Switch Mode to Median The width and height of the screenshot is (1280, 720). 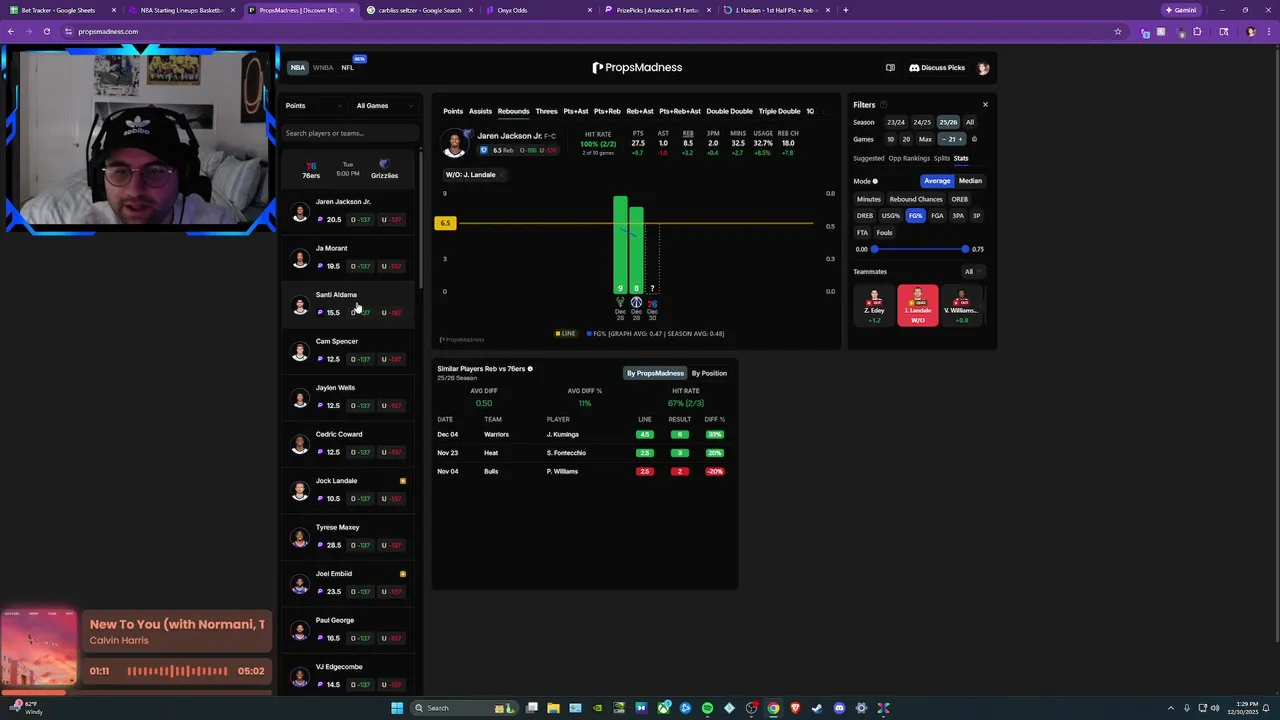click(x=970, y=181)
